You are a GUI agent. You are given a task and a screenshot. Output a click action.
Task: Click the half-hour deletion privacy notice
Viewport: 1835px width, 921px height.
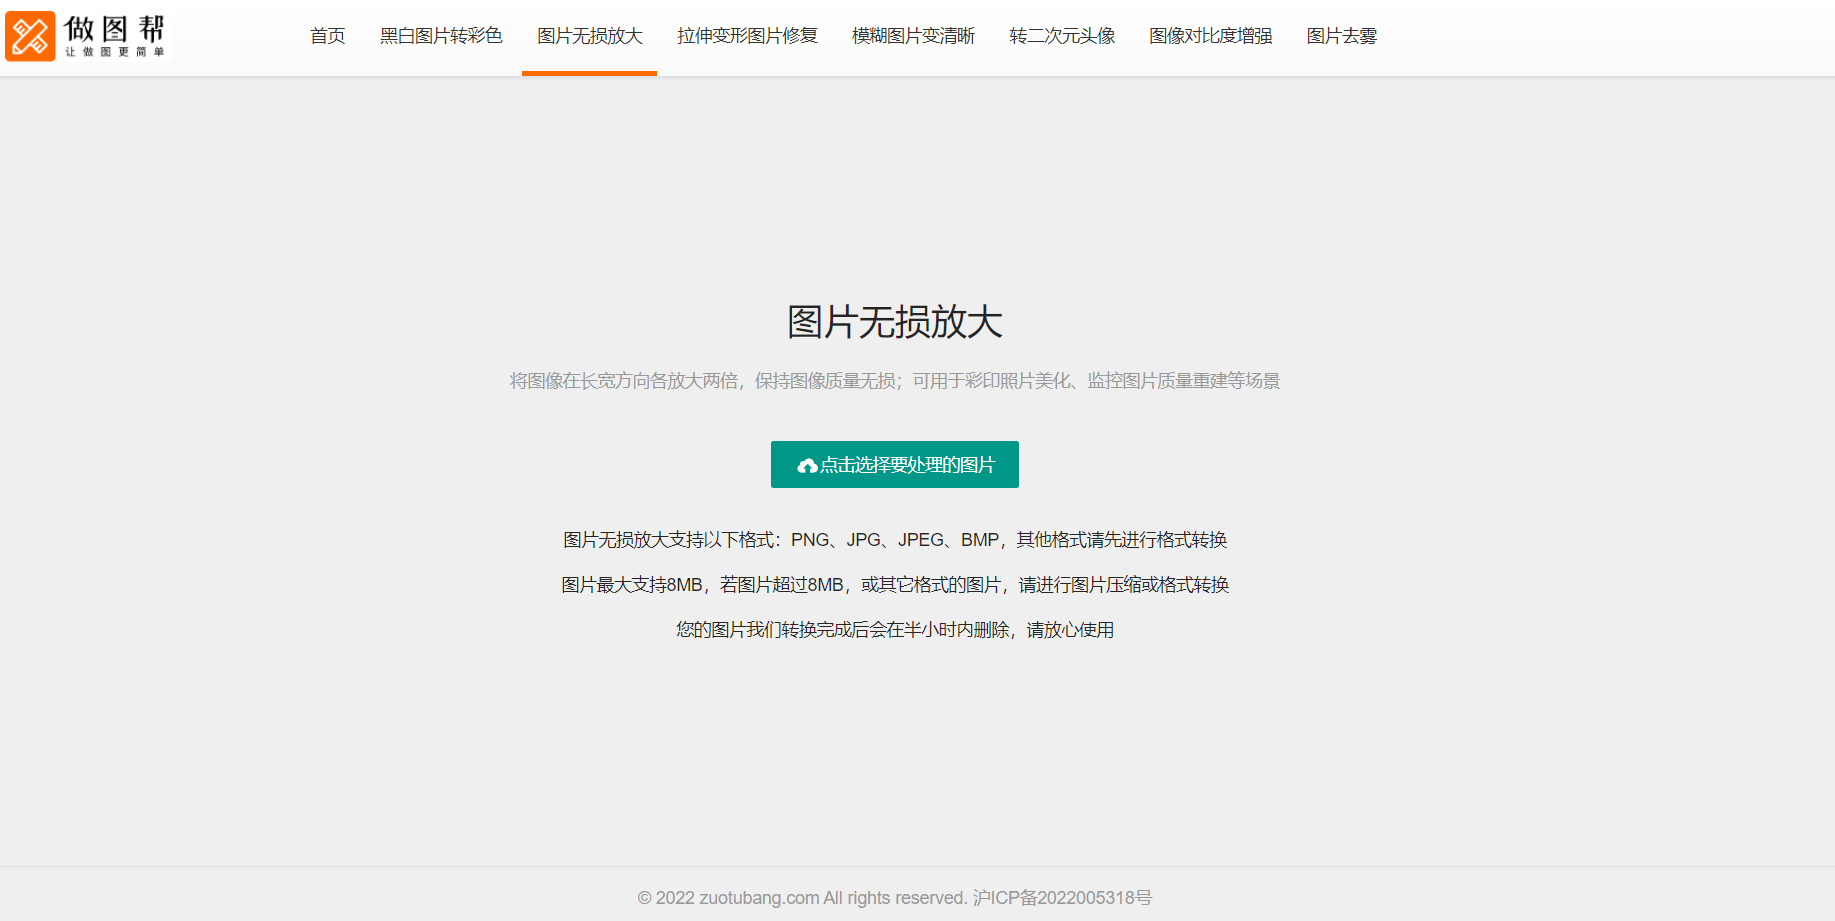tap(894, 630)
